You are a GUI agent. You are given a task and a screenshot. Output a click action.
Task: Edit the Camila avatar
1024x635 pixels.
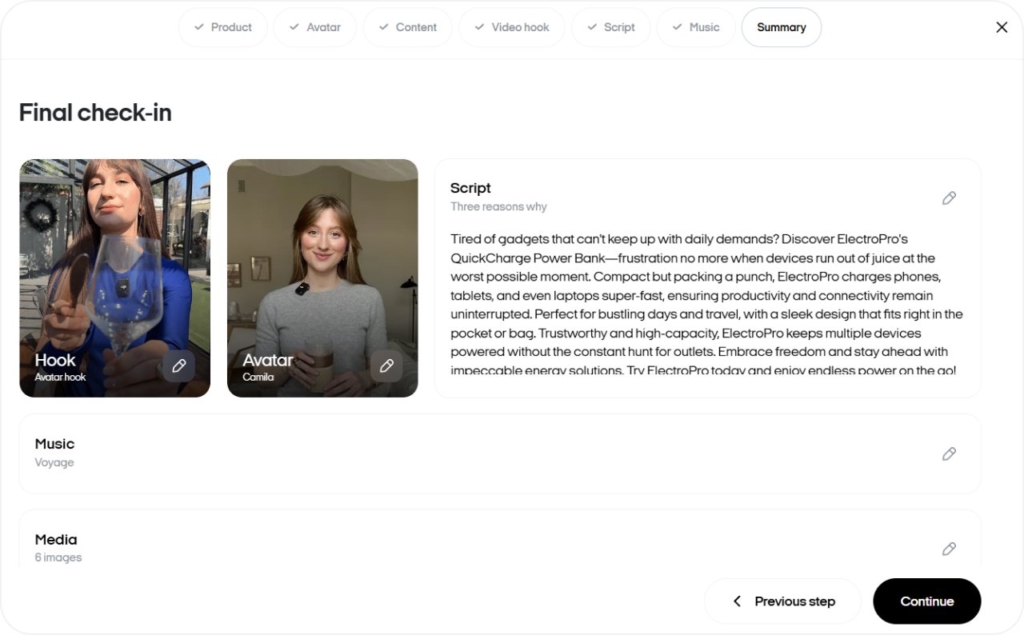[x=386, y=366]
